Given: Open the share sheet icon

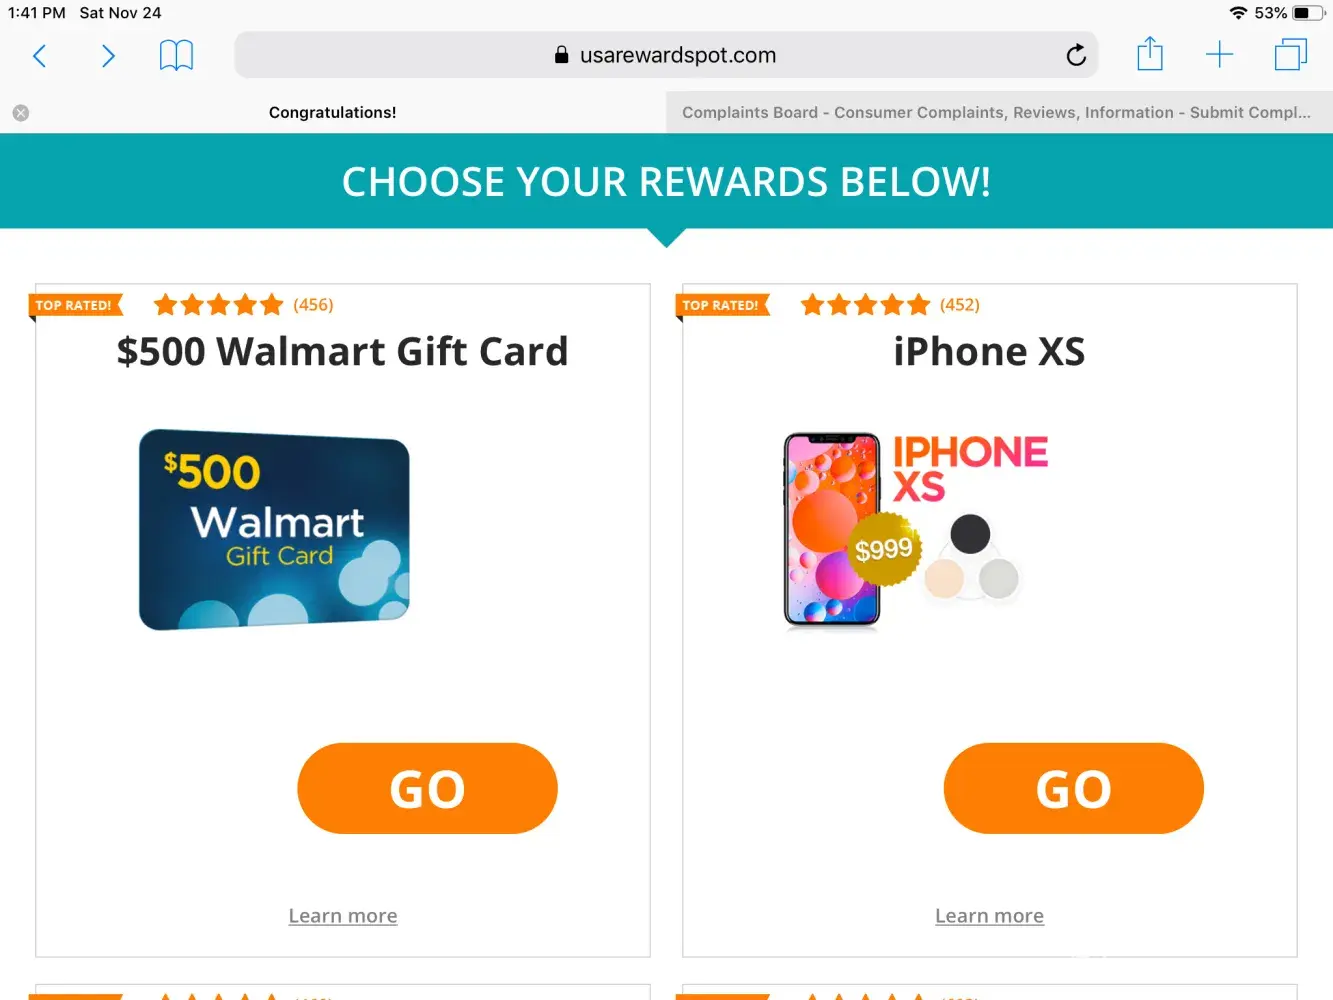Looking at the screenshot, I should [1150, 53].
